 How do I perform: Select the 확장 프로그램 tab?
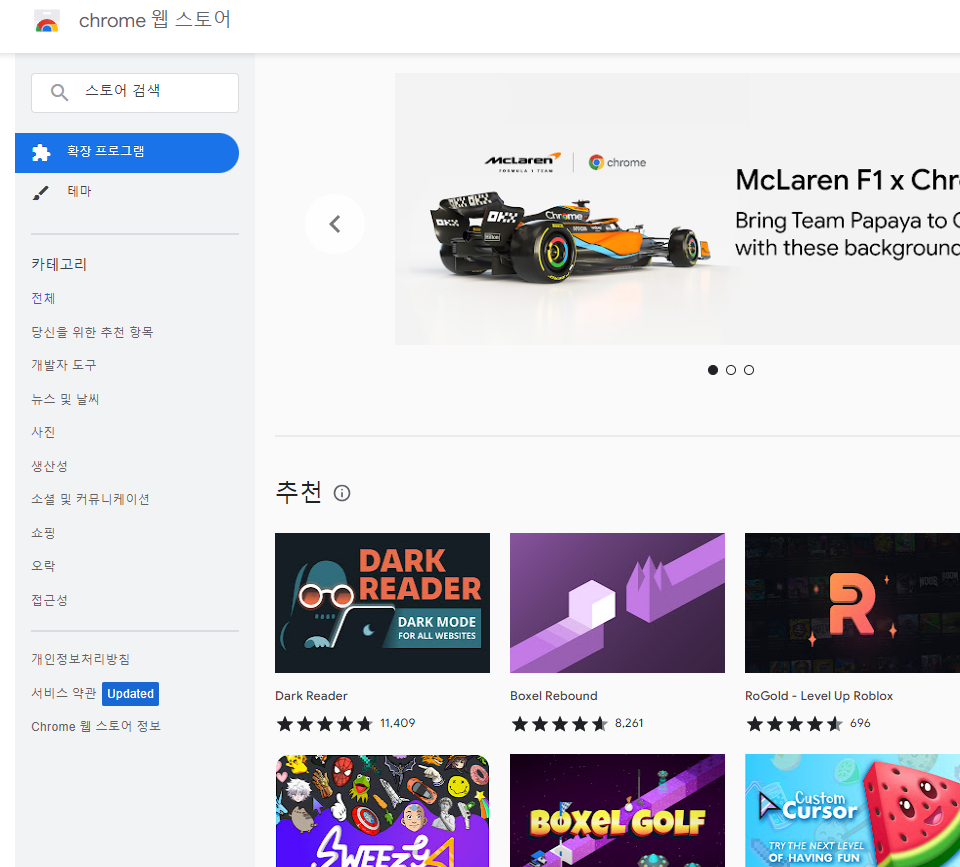tap(127, 152)
